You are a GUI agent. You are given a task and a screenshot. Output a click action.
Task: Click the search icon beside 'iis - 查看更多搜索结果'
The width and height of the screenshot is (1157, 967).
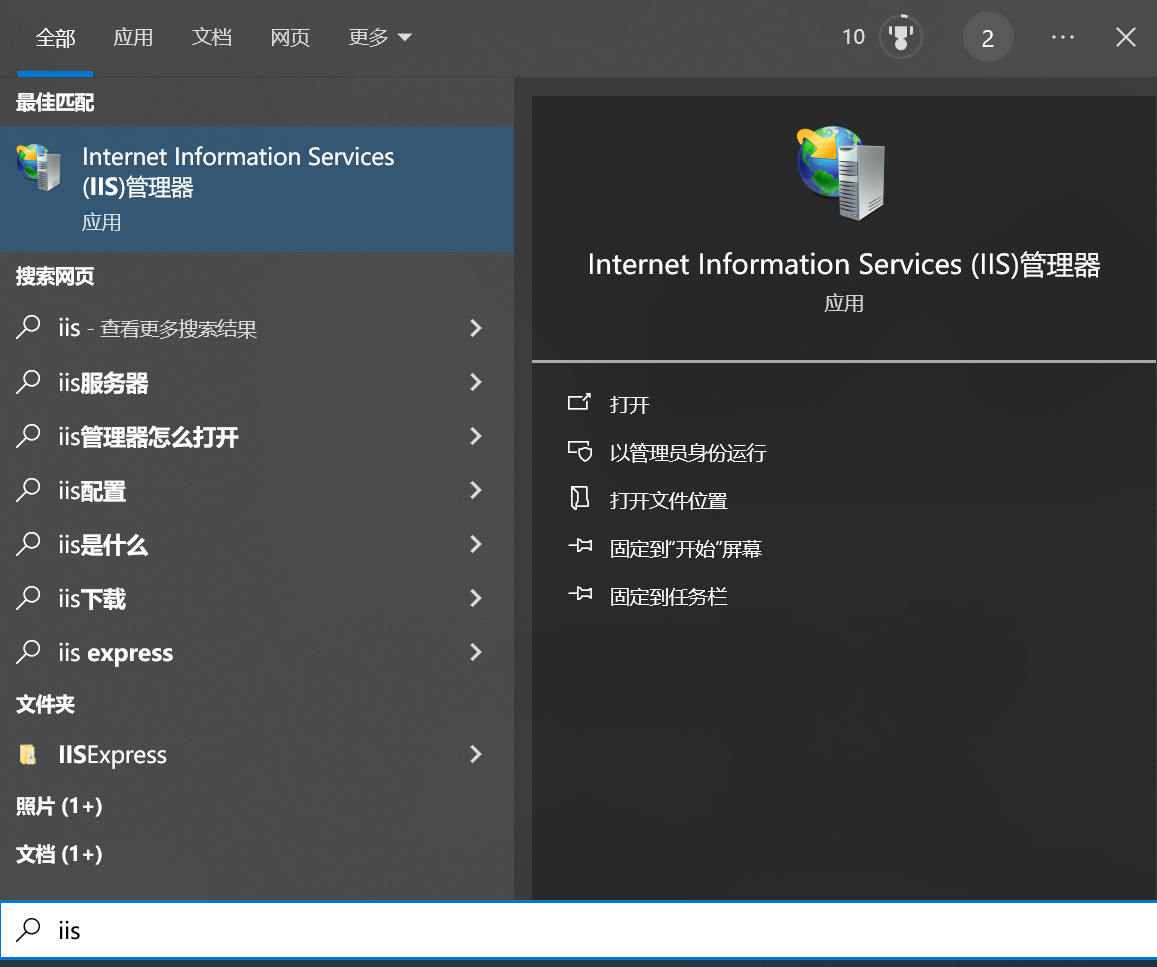click(28, 327)
